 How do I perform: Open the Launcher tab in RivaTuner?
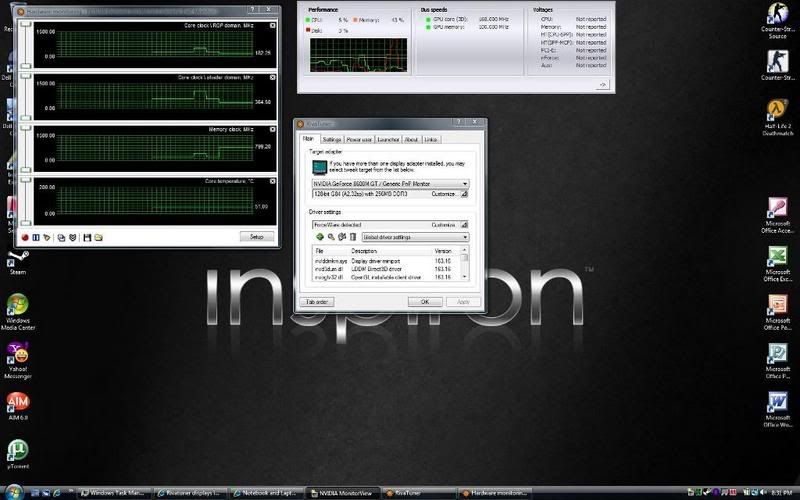click(388, 139)
